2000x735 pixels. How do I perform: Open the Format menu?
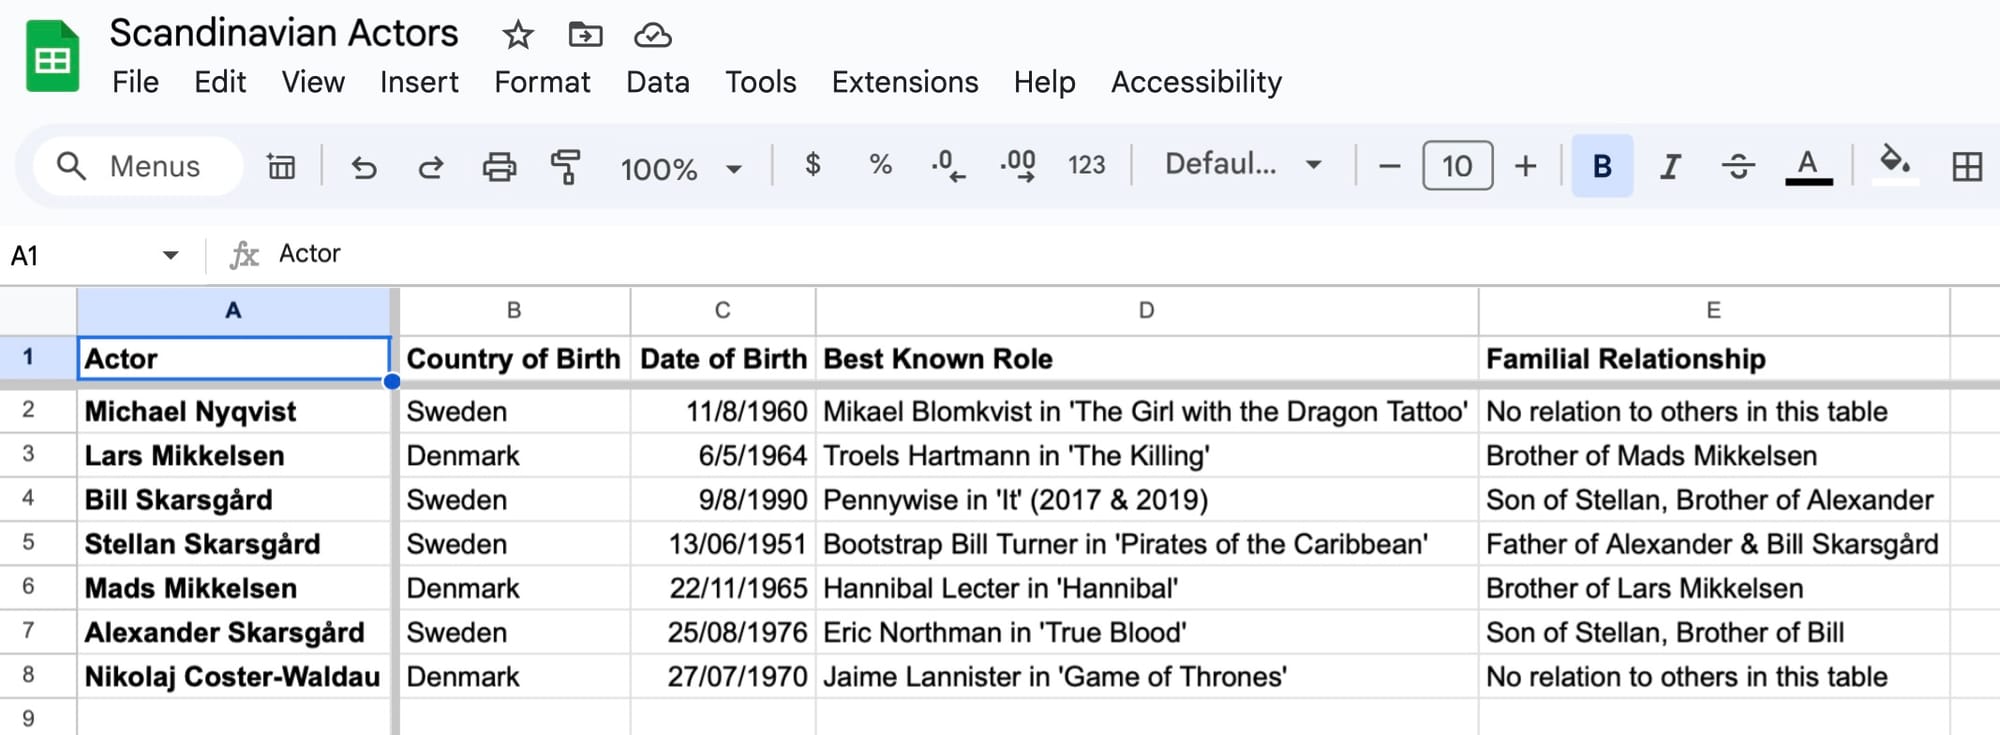tap(542, 82)
